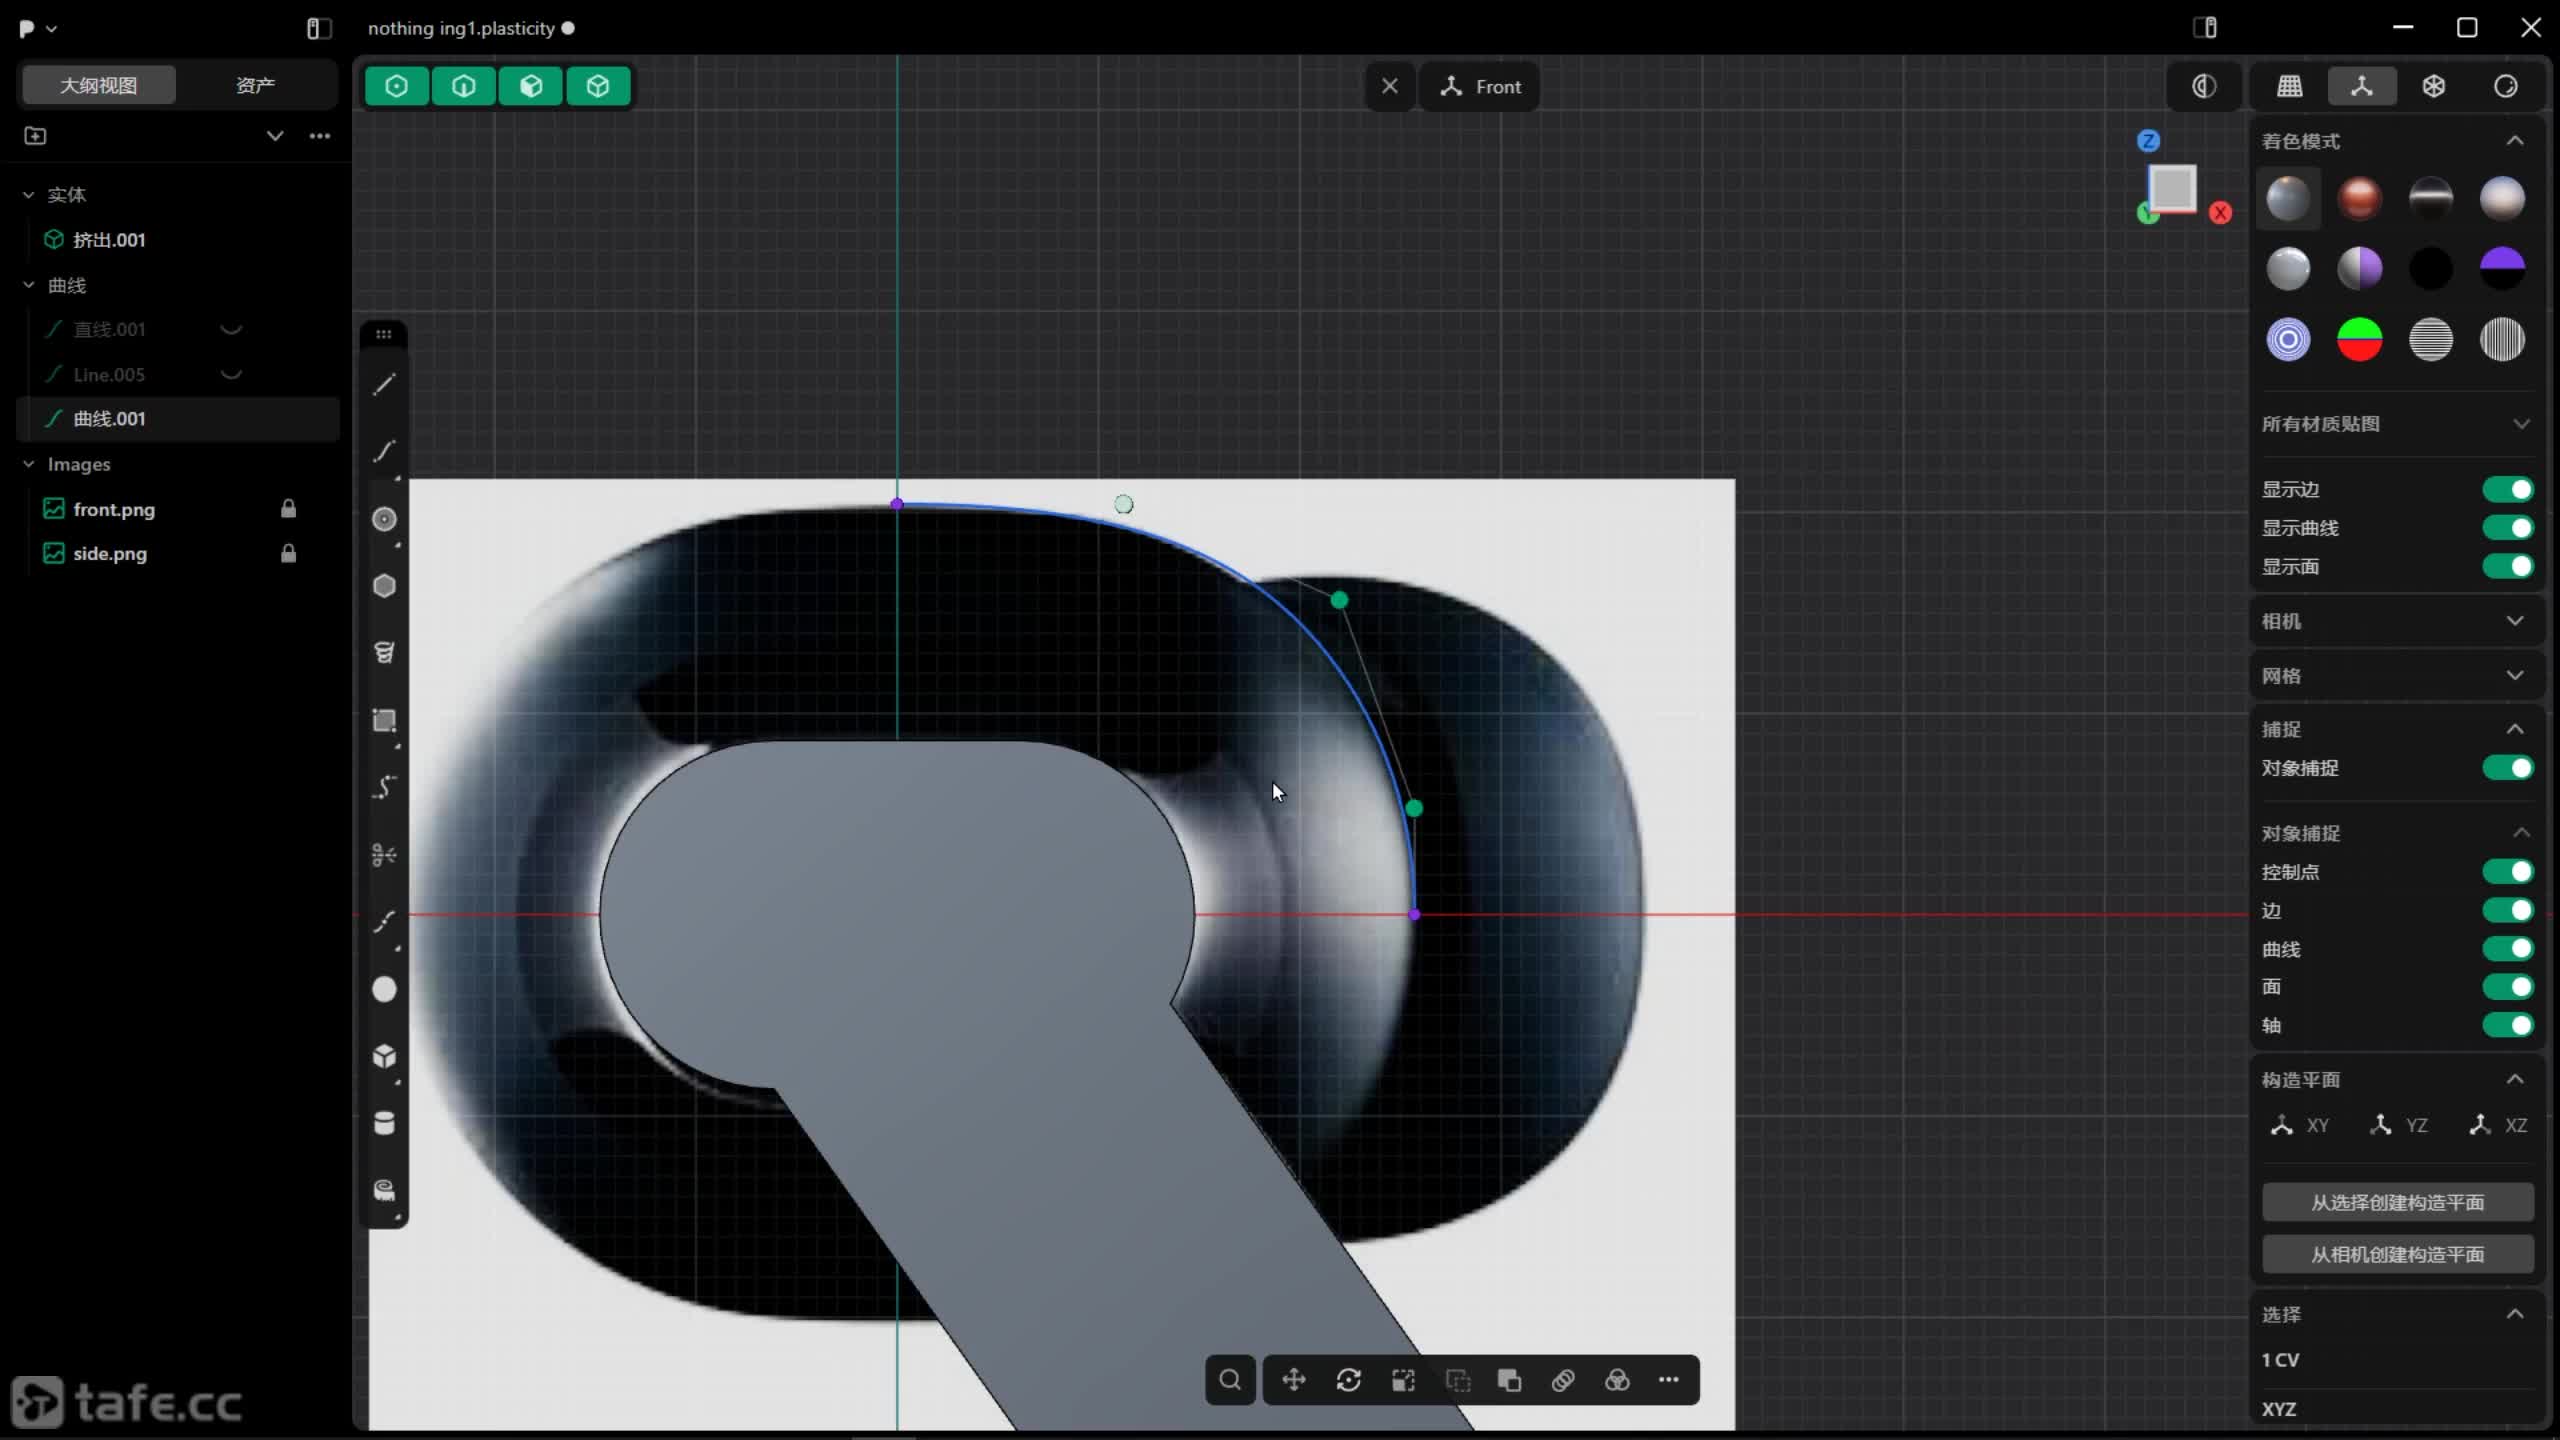Screen dimensions: 2560x1440
Task: Click the search icon in bottom toolbar
Action: click(x=1230, y=1380)
